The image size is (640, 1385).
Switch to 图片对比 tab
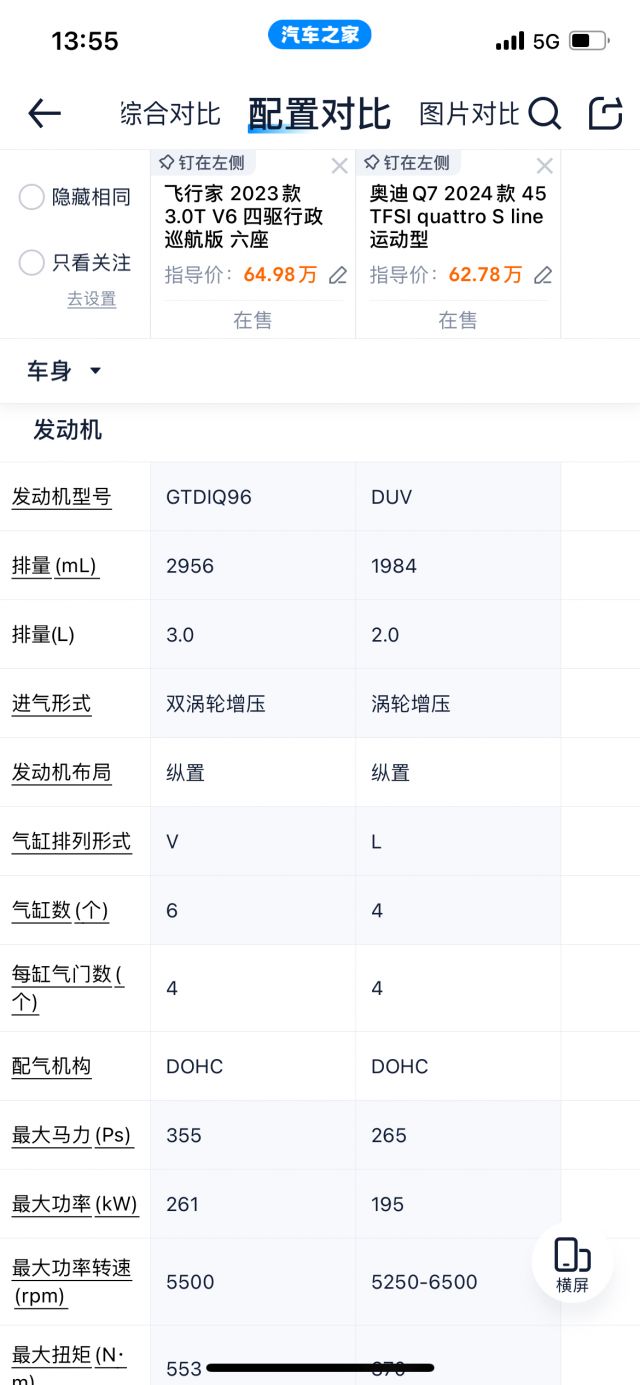[468, 114]
